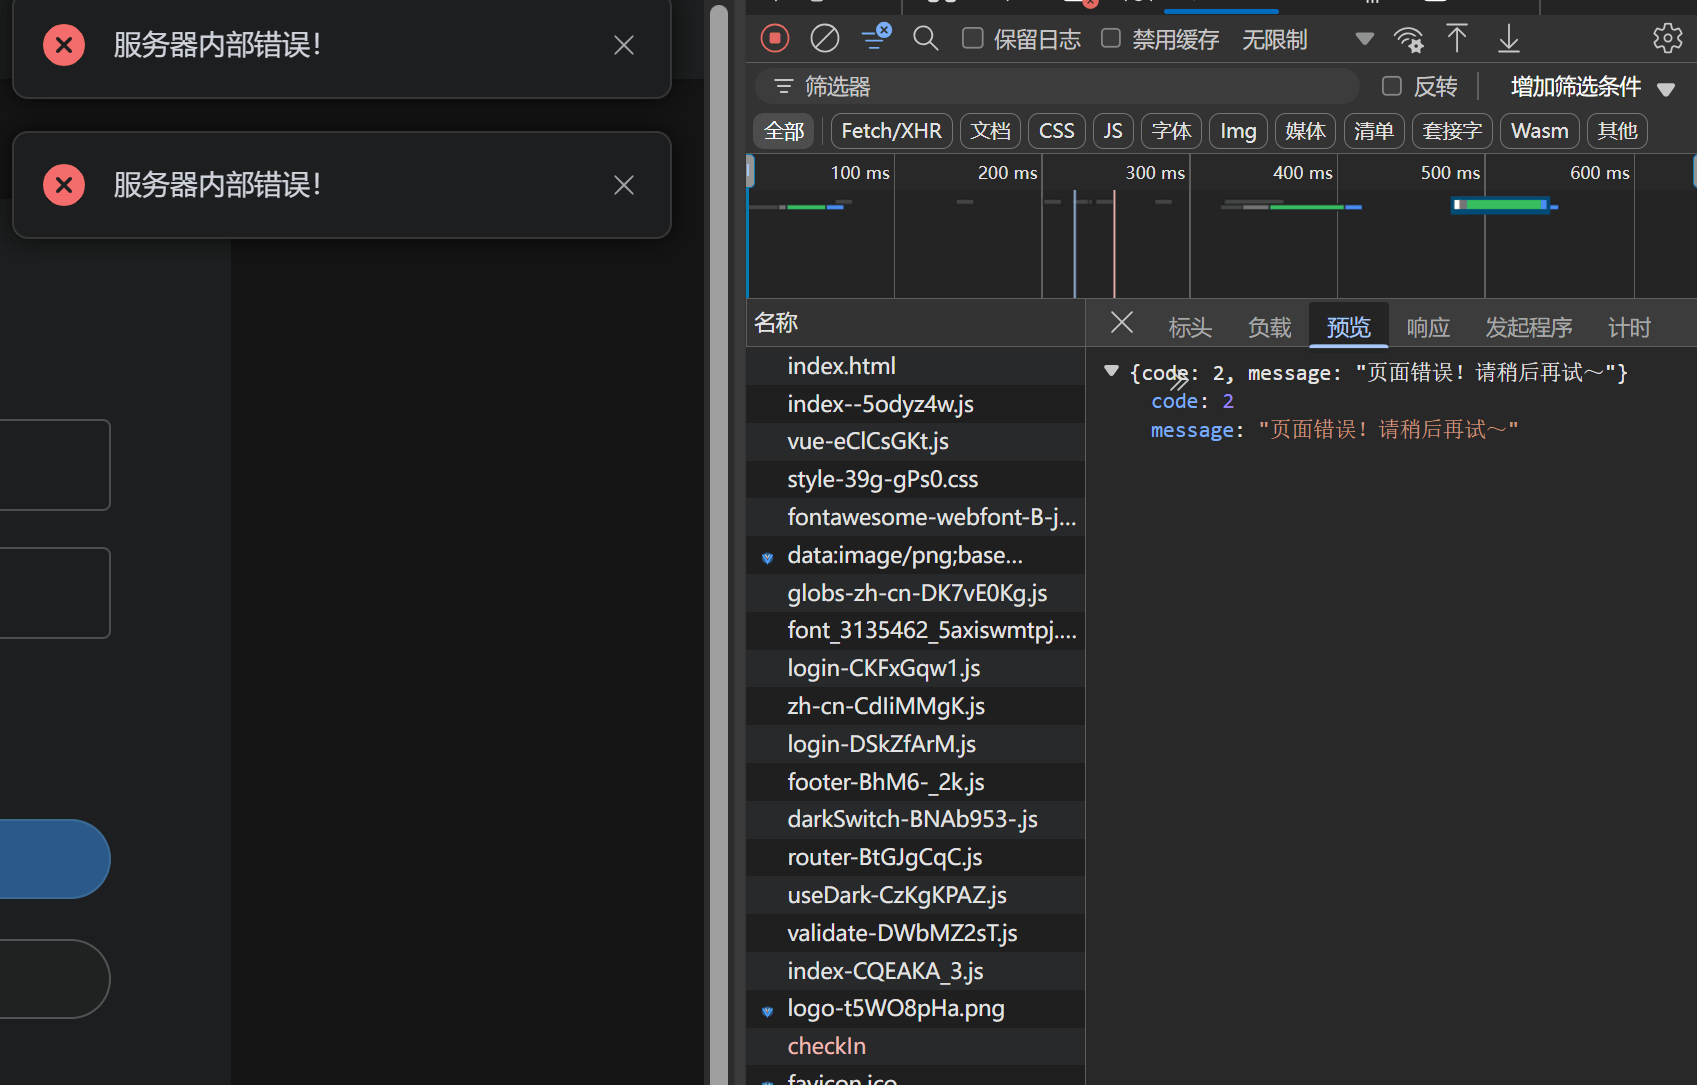This screenshot has height=1085, width=1697.
Task: Enable the 保留日志 checkbox
Action: pyautogui.click(x=972, y=39)
